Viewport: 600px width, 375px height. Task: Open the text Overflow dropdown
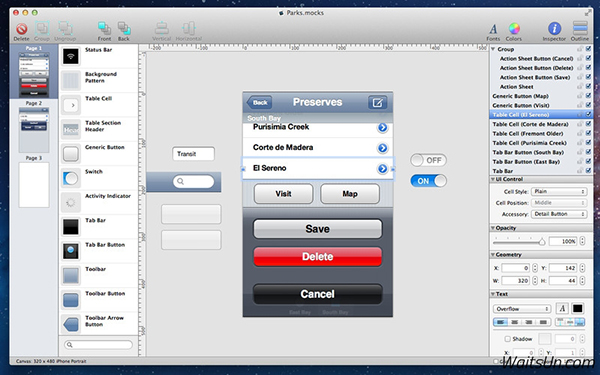[522, 308]
